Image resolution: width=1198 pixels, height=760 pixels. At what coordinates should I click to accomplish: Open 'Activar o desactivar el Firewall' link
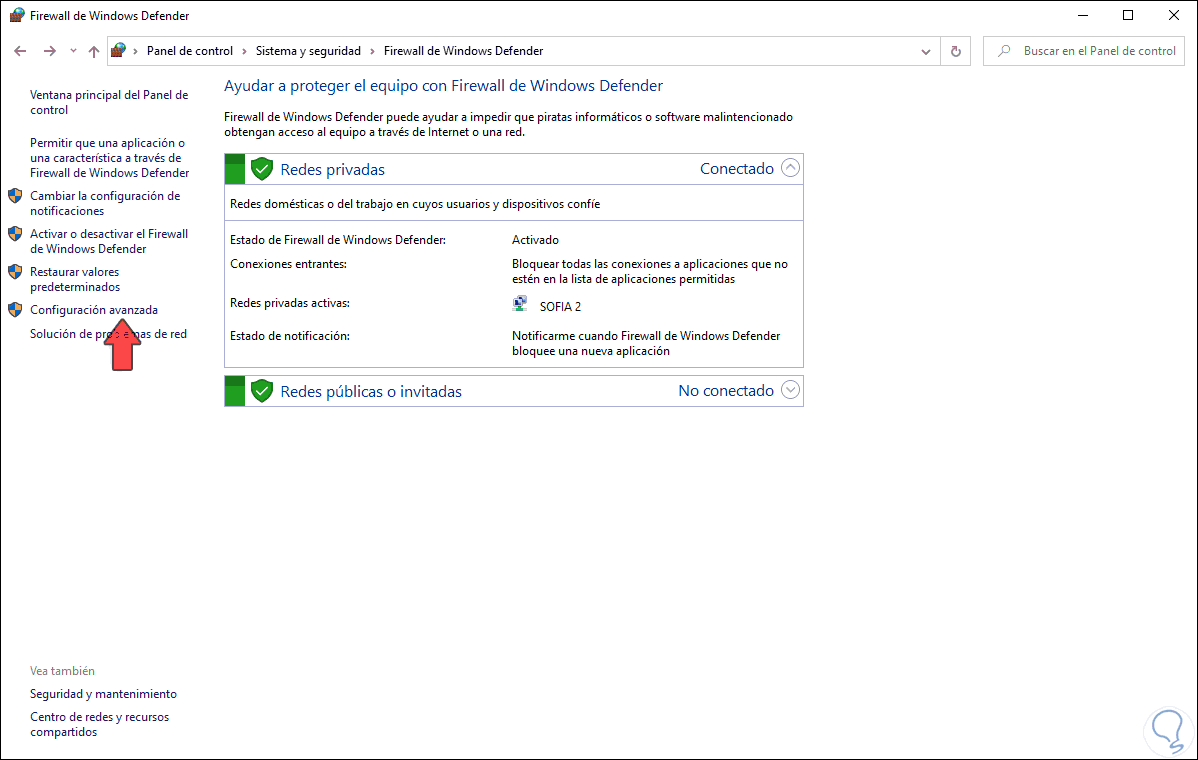108,241
